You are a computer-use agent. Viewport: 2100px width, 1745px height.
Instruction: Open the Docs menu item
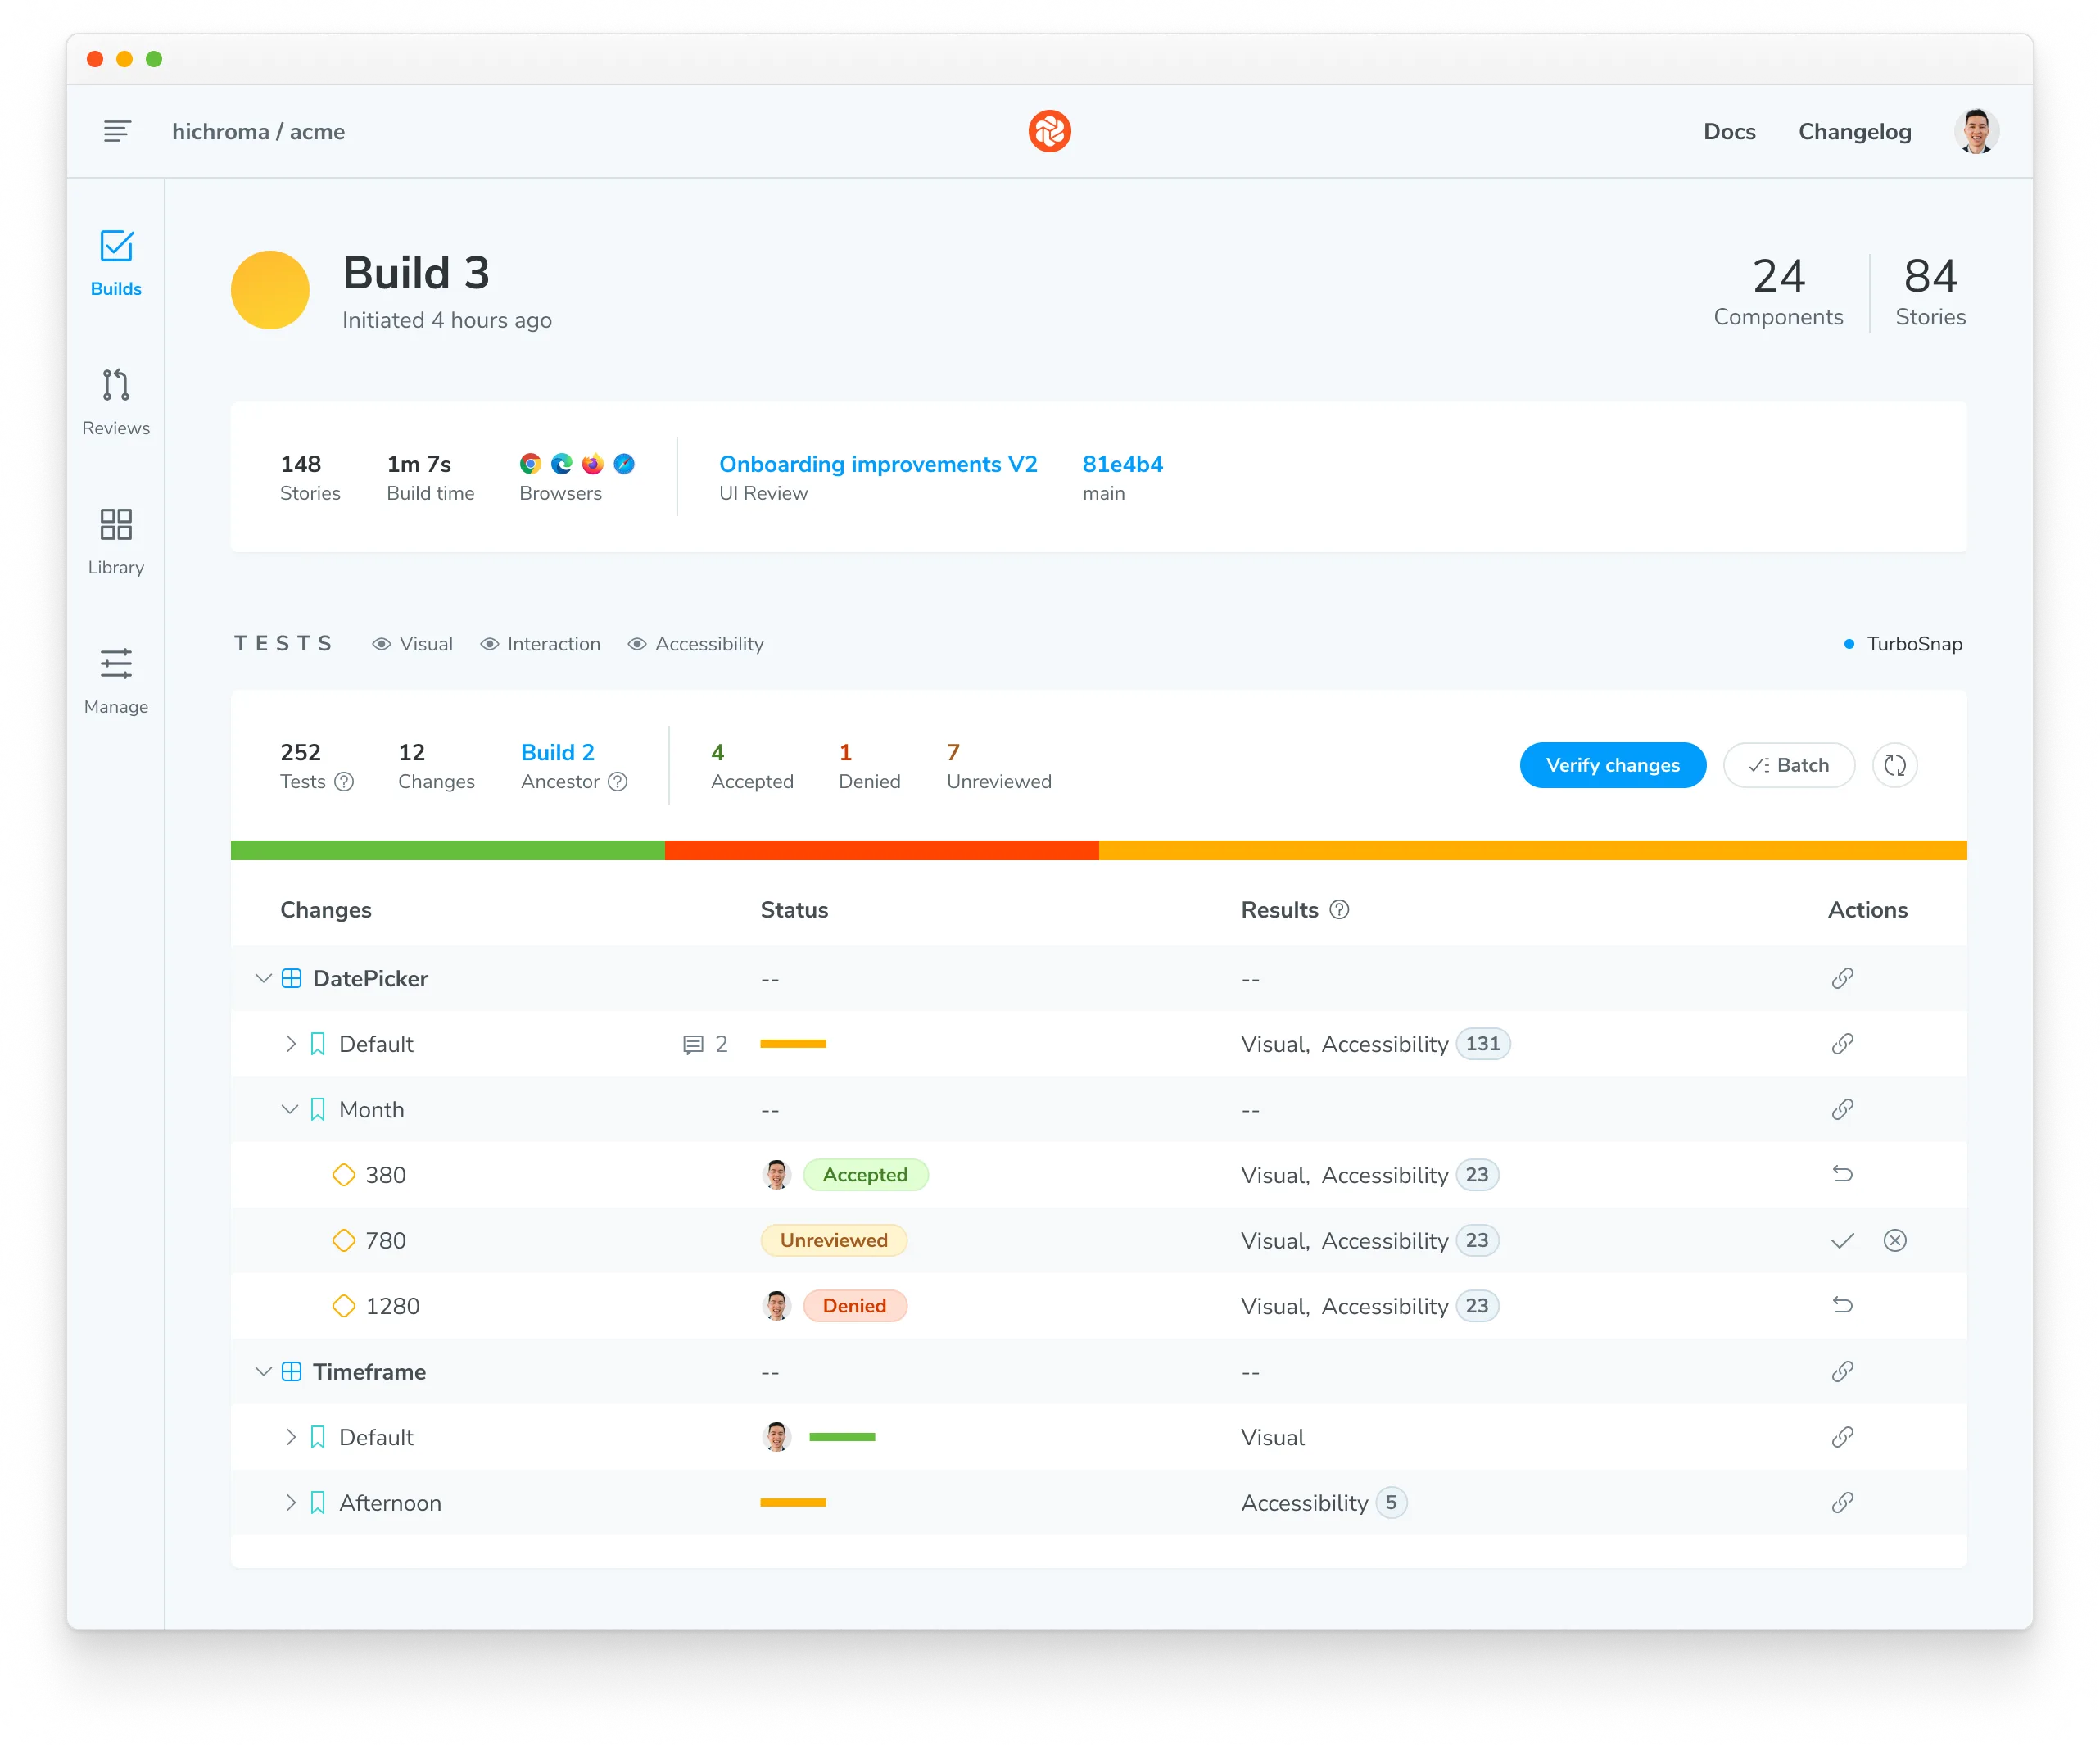pos(1729,131)
